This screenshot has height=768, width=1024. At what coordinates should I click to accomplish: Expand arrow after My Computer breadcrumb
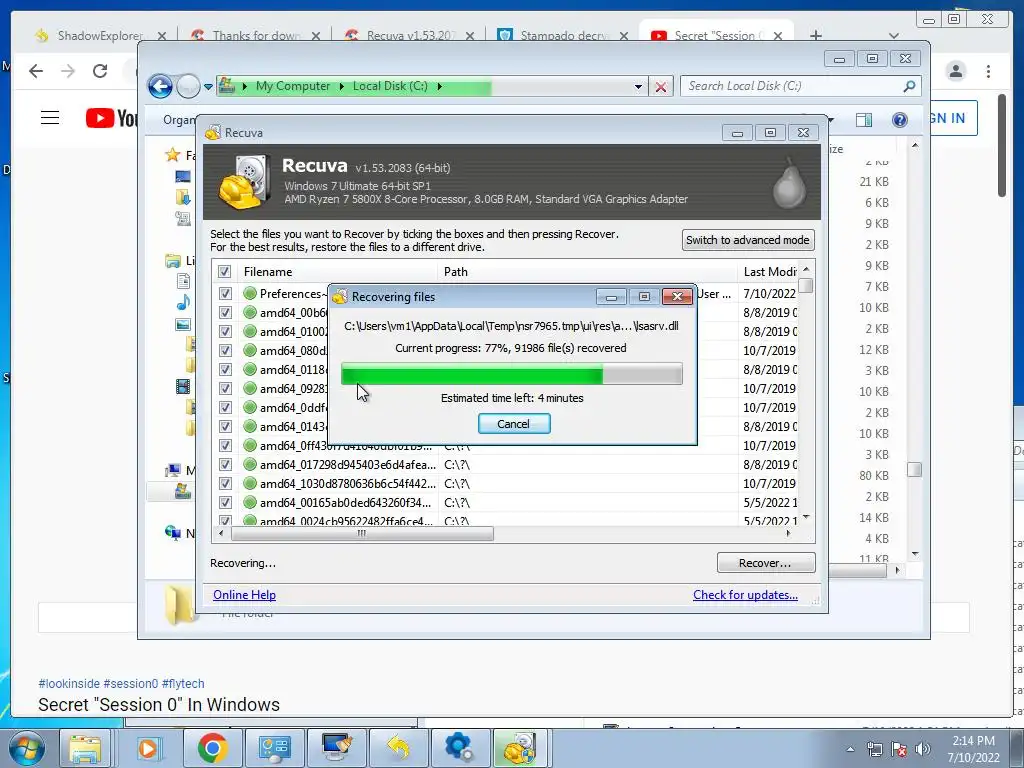[342, 86]
